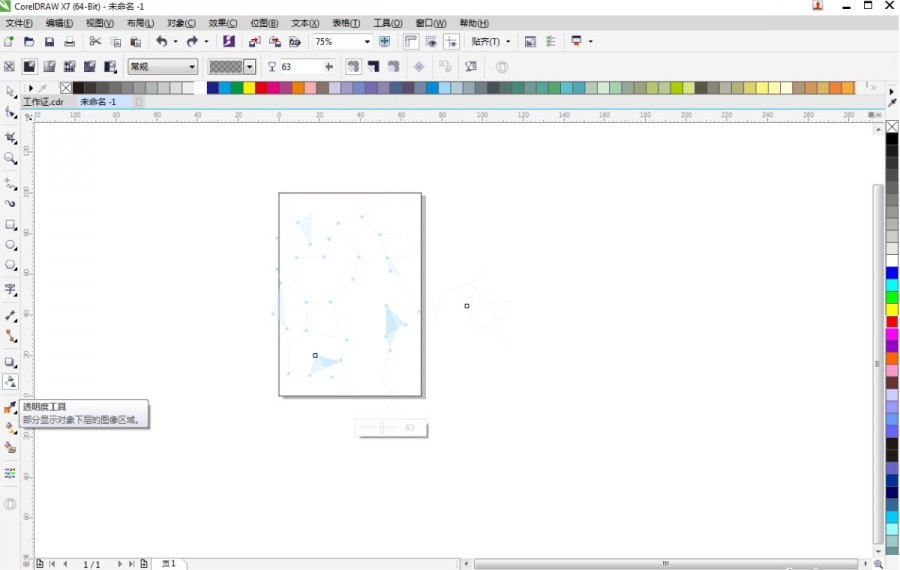Open the 文件(F) menu
900x570 pixels.
click(x=19, y=23)
